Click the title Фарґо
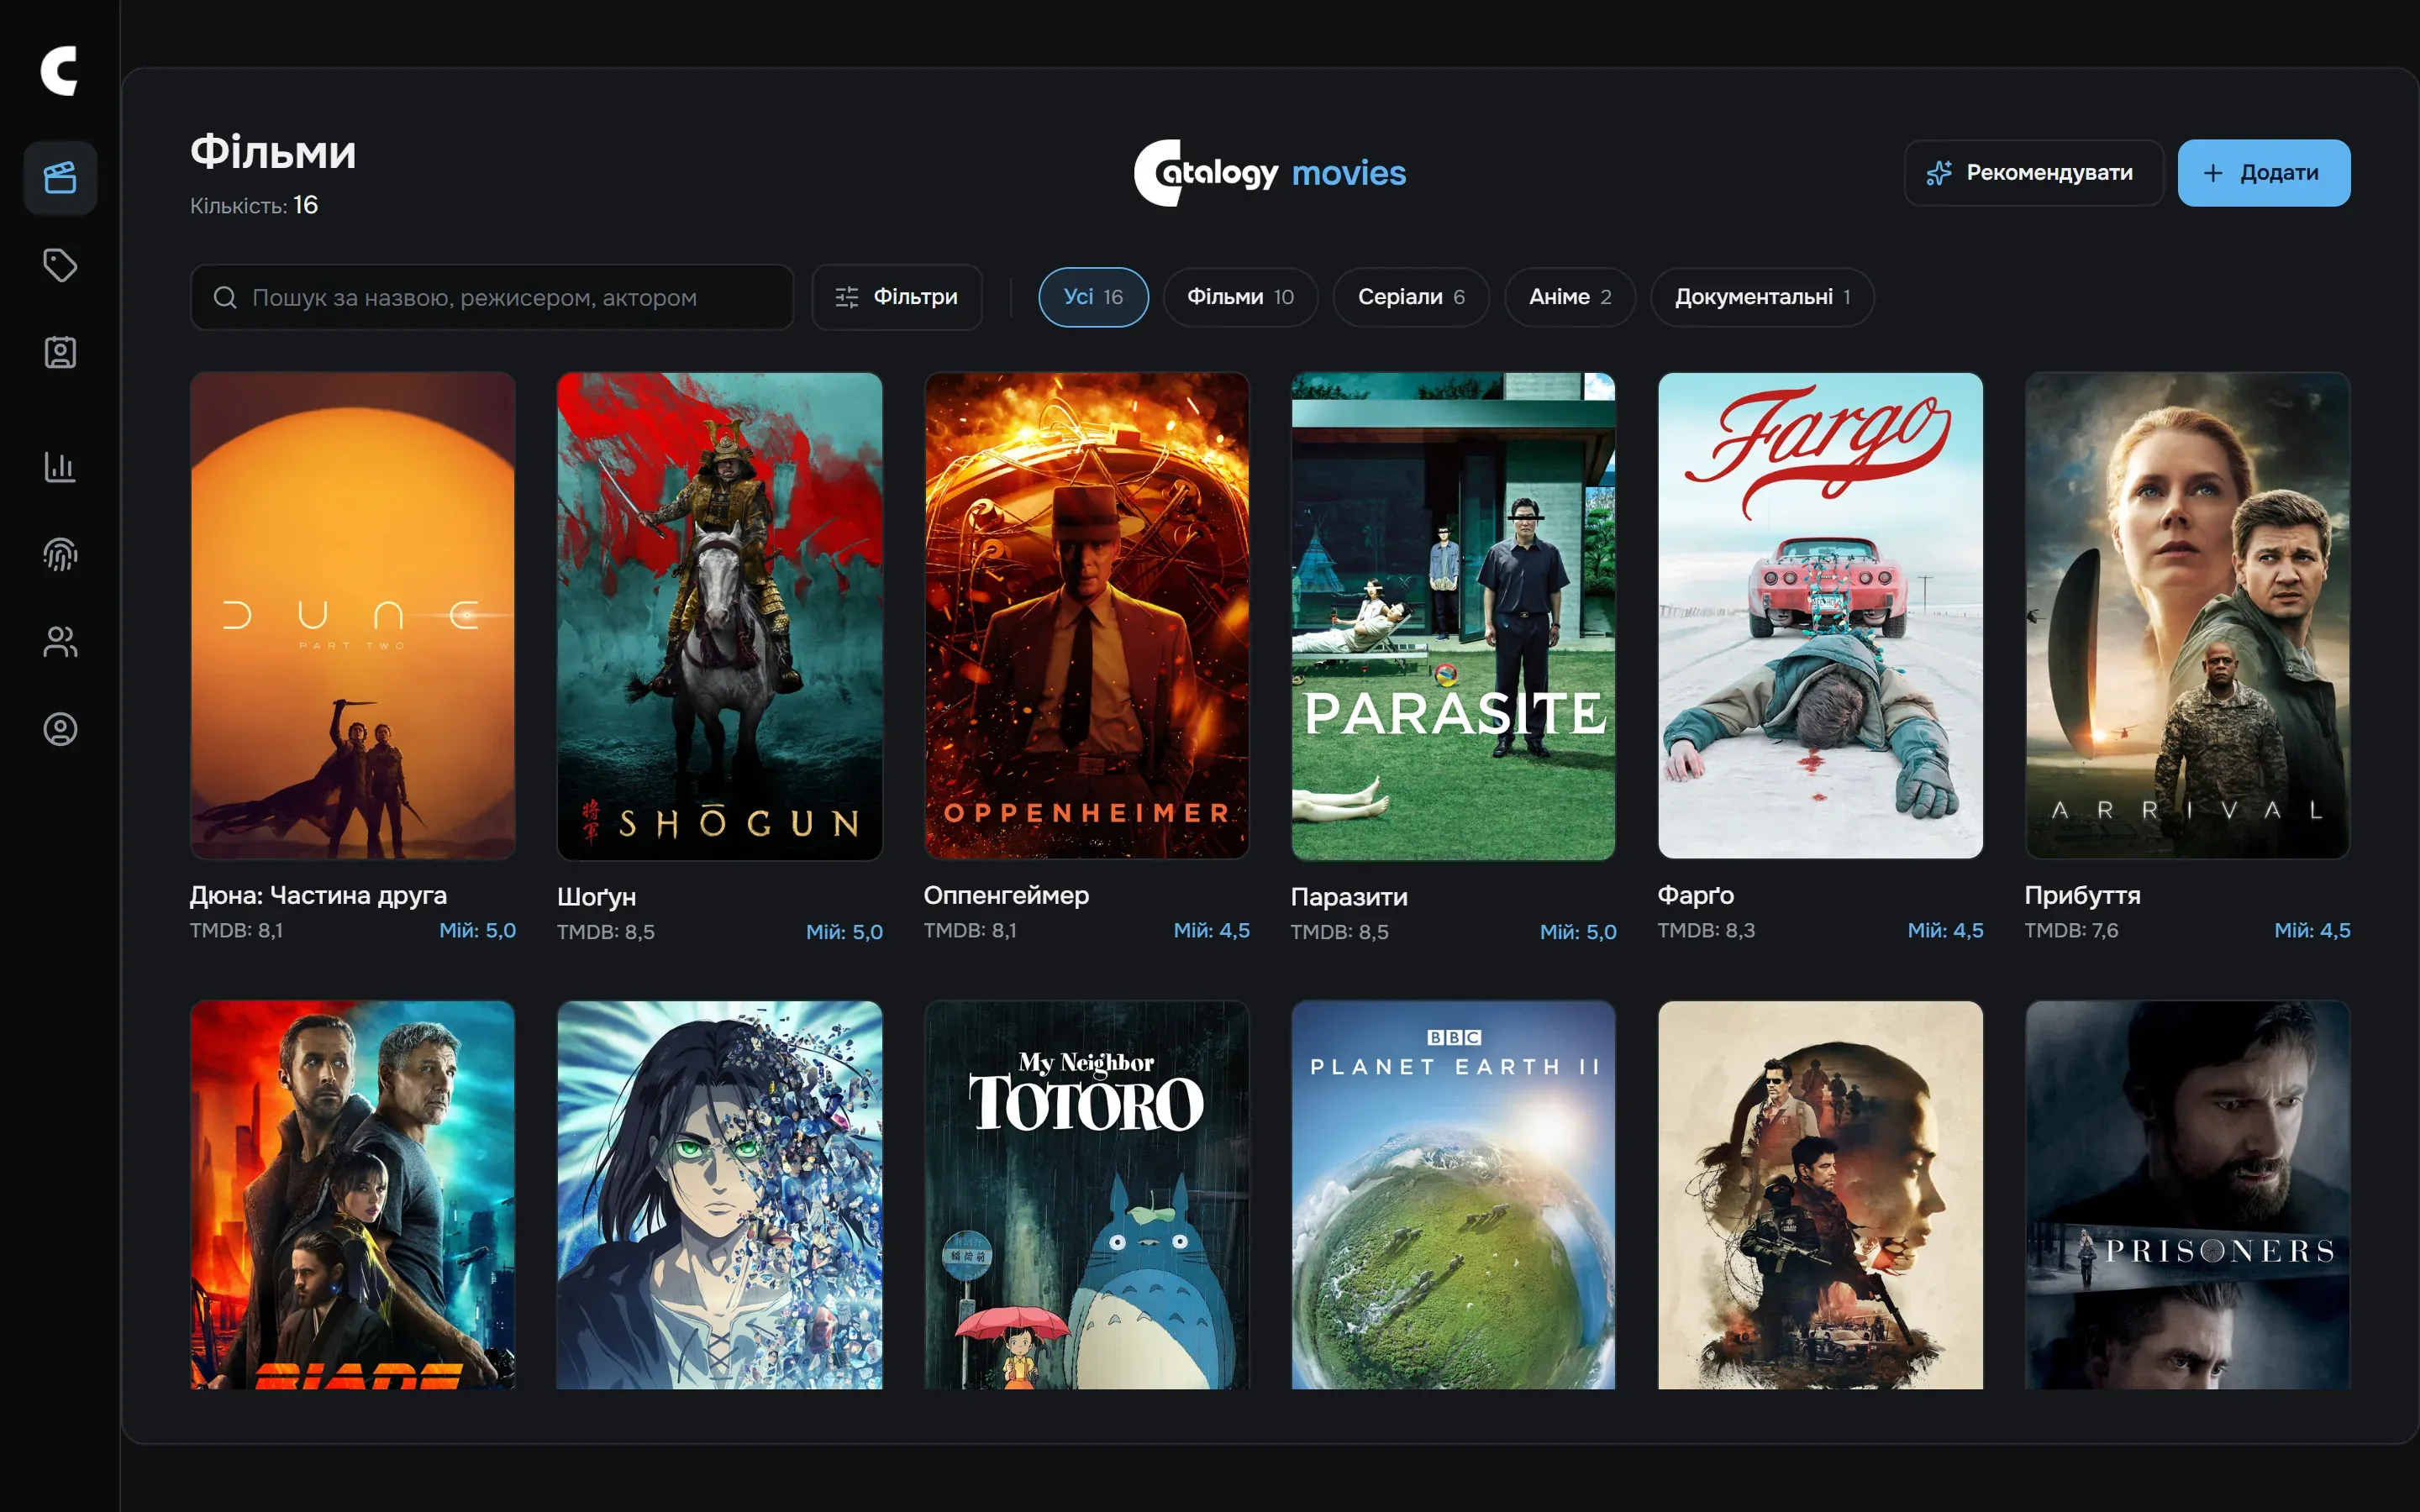2420x1512 pixels. tap(1696, 895)
